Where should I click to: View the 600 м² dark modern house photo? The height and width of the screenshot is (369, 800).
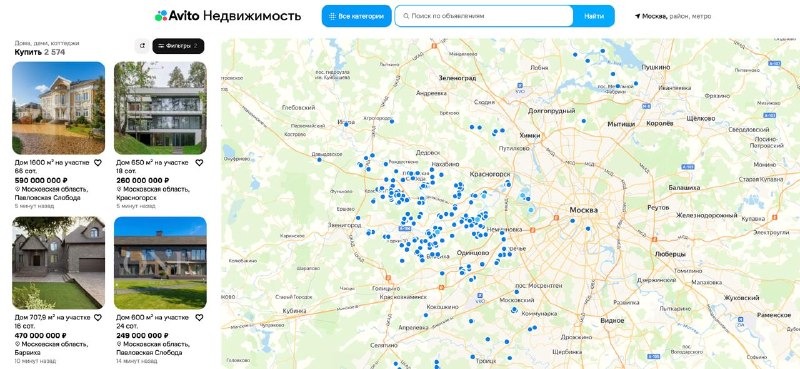click(x=160, y=263)
